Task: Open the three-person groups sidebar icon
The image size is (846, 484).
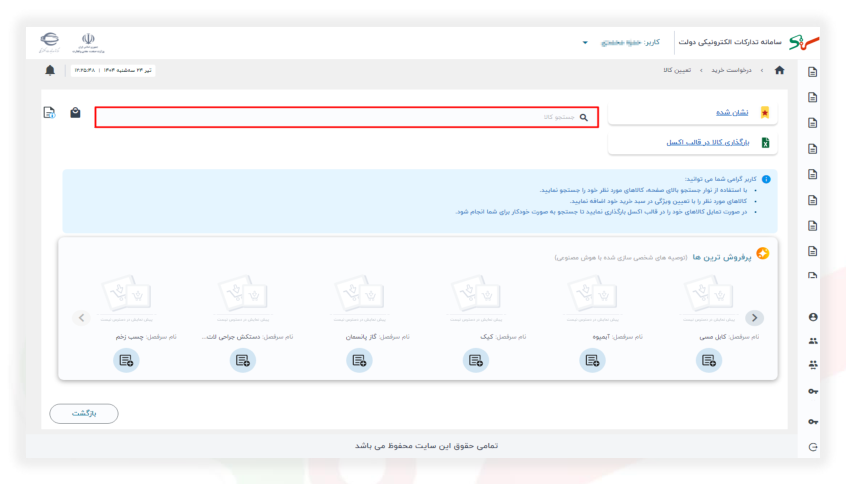Action: coord(813,365)
